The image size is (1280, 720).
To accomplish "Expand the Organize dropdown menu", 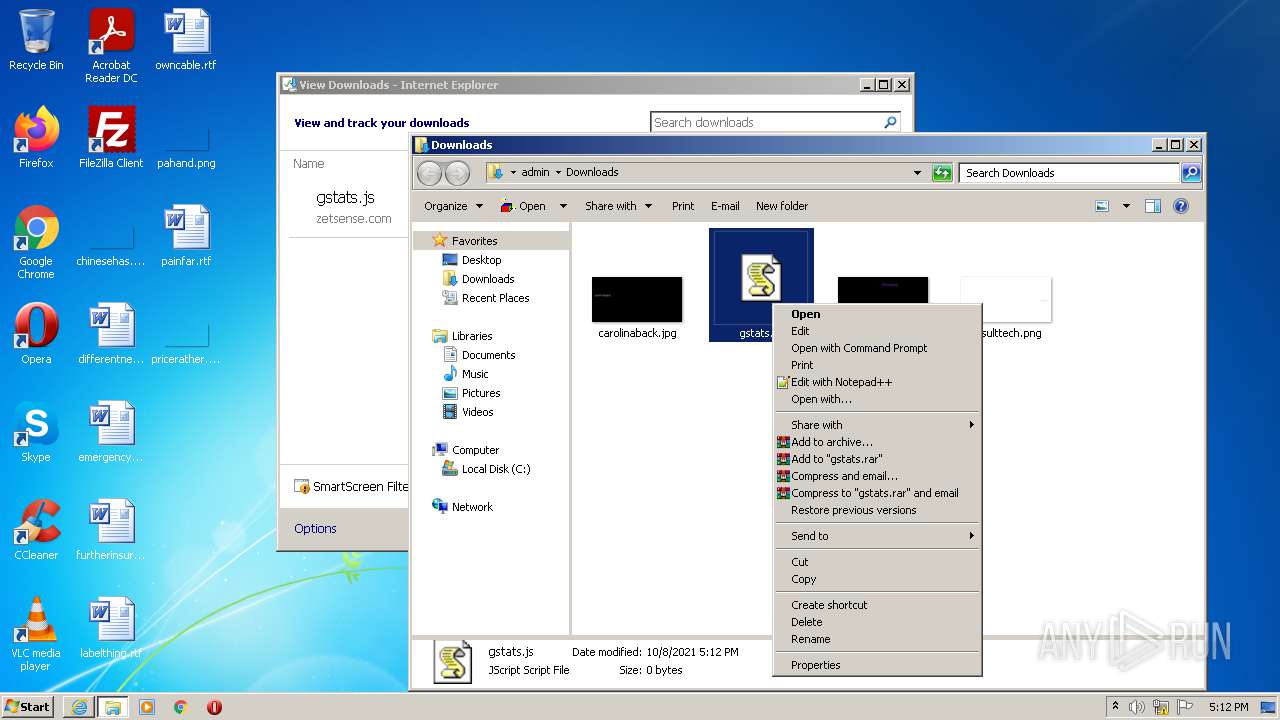I will pyautogui.click(x=453, y=206).
